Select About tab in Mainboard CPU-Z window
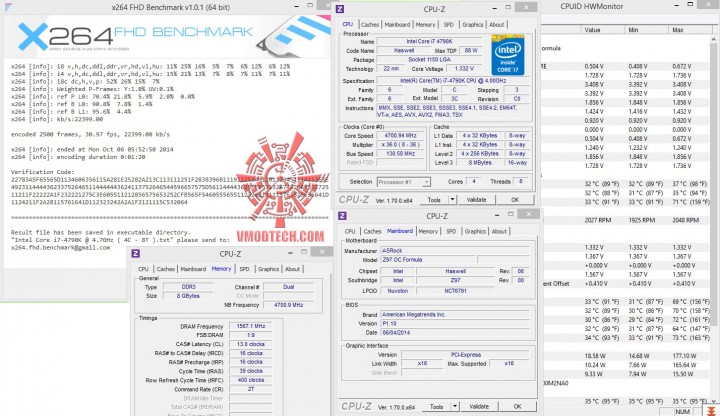 point(499,231)
